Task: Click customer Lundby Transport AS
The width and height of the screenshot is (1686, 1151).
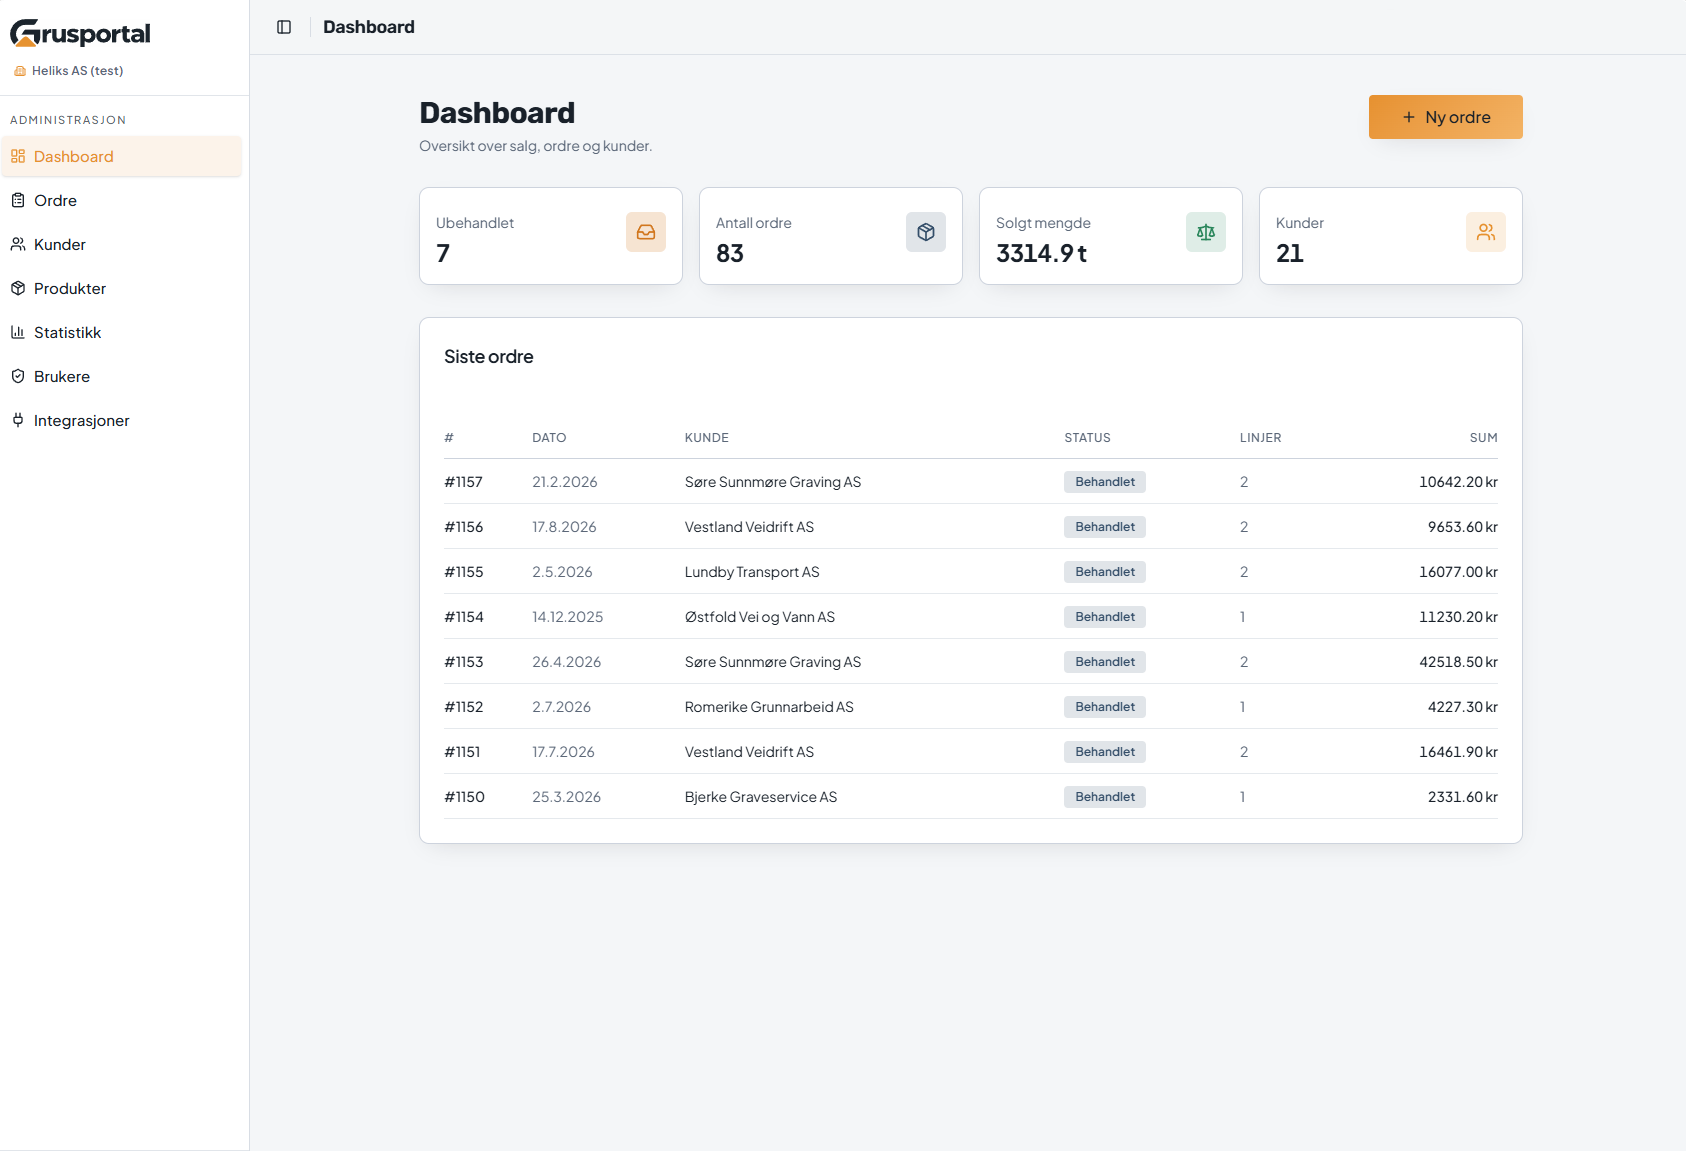Action: [x=752, y=572]
